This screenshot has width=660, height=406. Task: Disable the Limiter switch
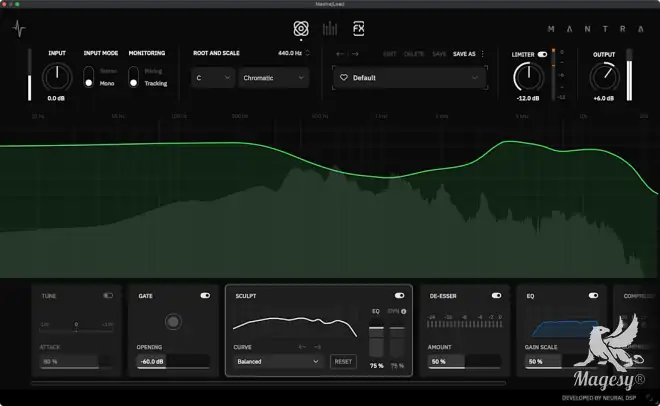(542, 54)
